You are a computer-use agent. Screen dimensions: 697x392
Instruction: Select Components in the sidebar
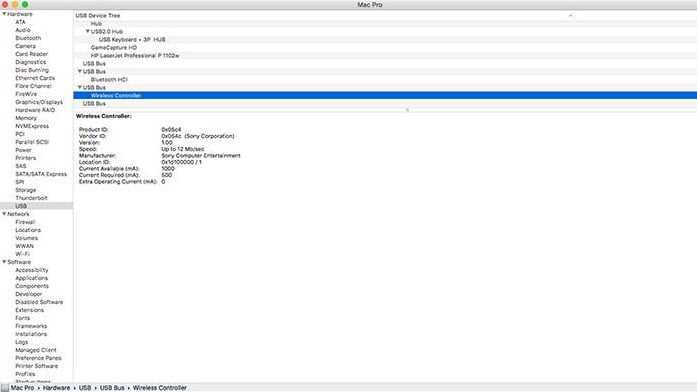click(x=32, y=286)
